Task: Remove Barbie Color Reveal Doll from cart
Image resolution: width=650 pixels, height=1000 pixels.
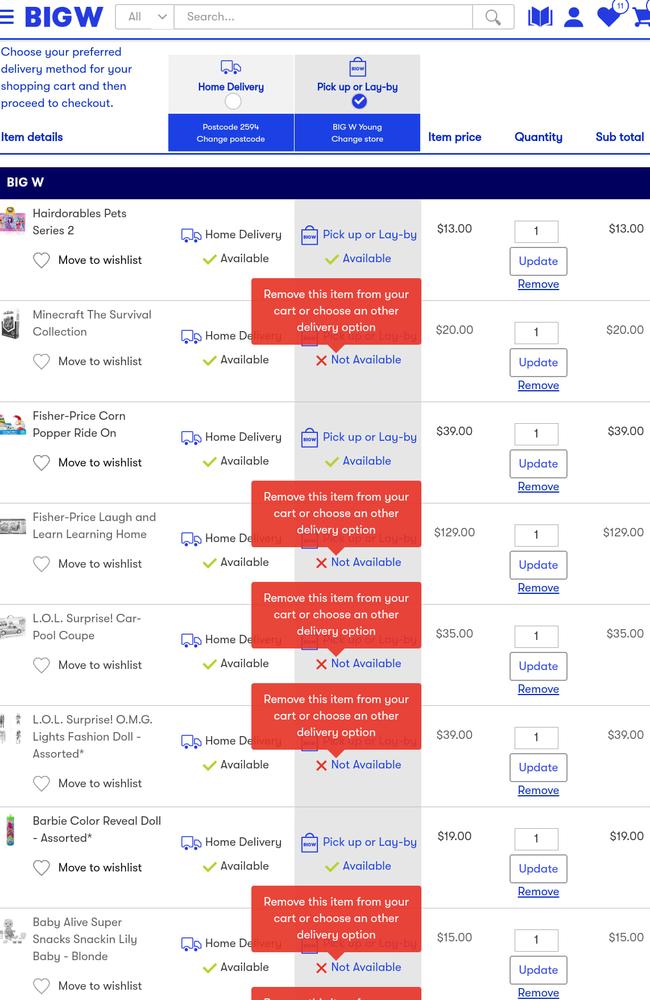Action: pos(538,892)
